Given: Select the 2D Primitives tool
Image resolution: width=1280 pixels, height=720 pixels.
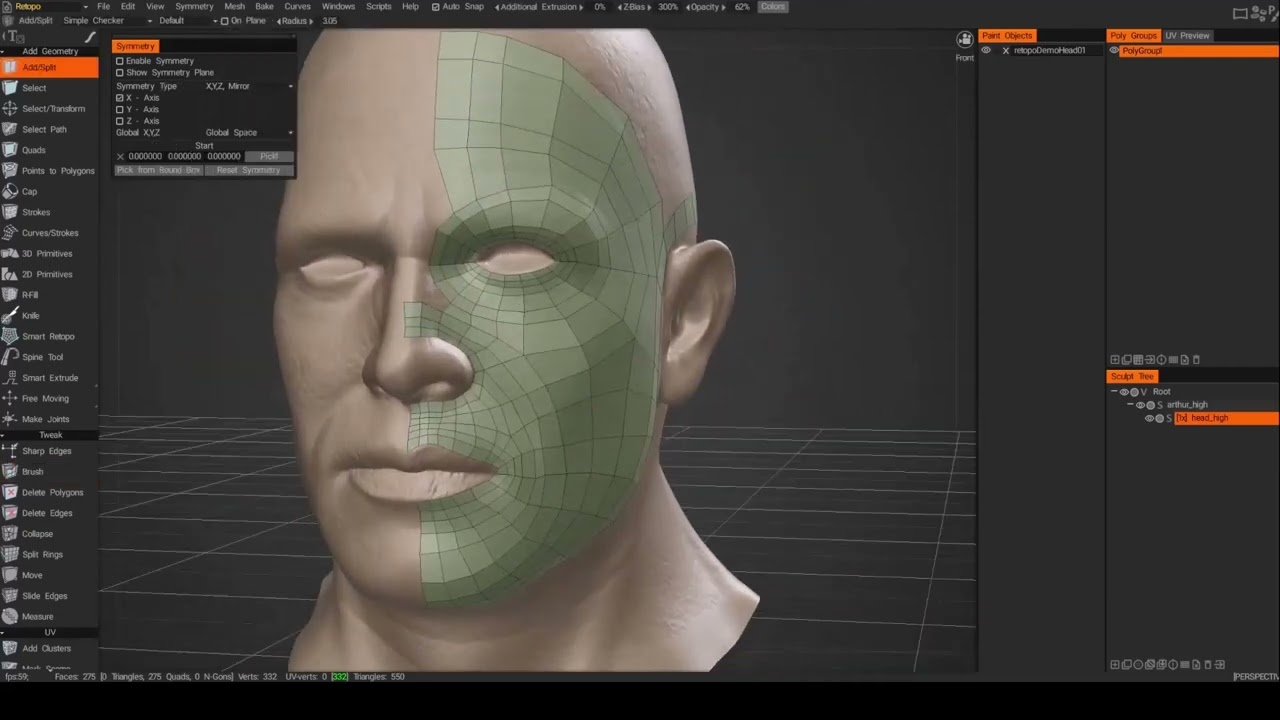Looking at the screenshot, I should tap(49, 274).
